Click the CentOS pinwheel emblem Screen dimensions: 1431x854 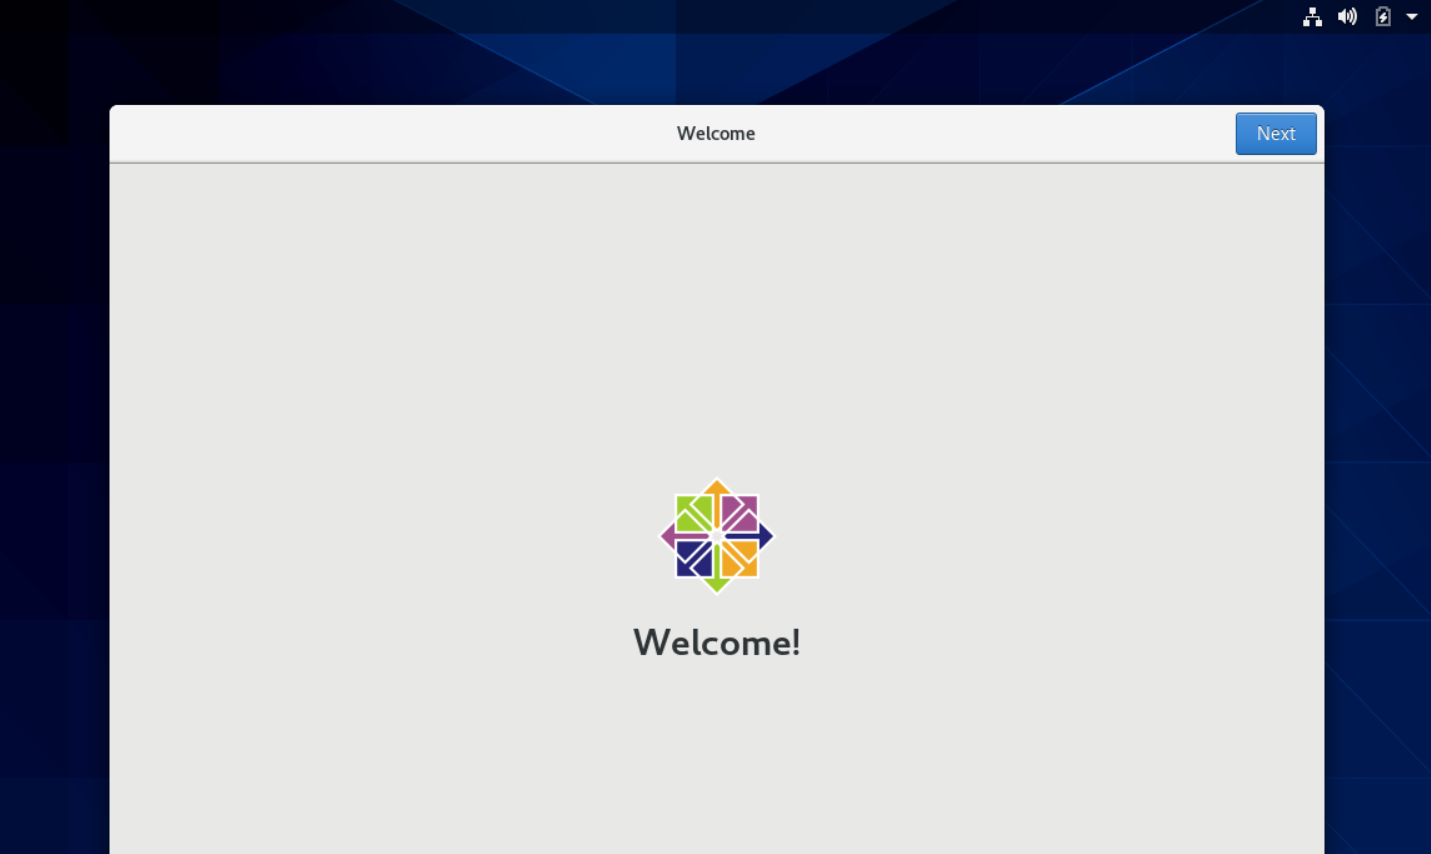tap(716, 535)
